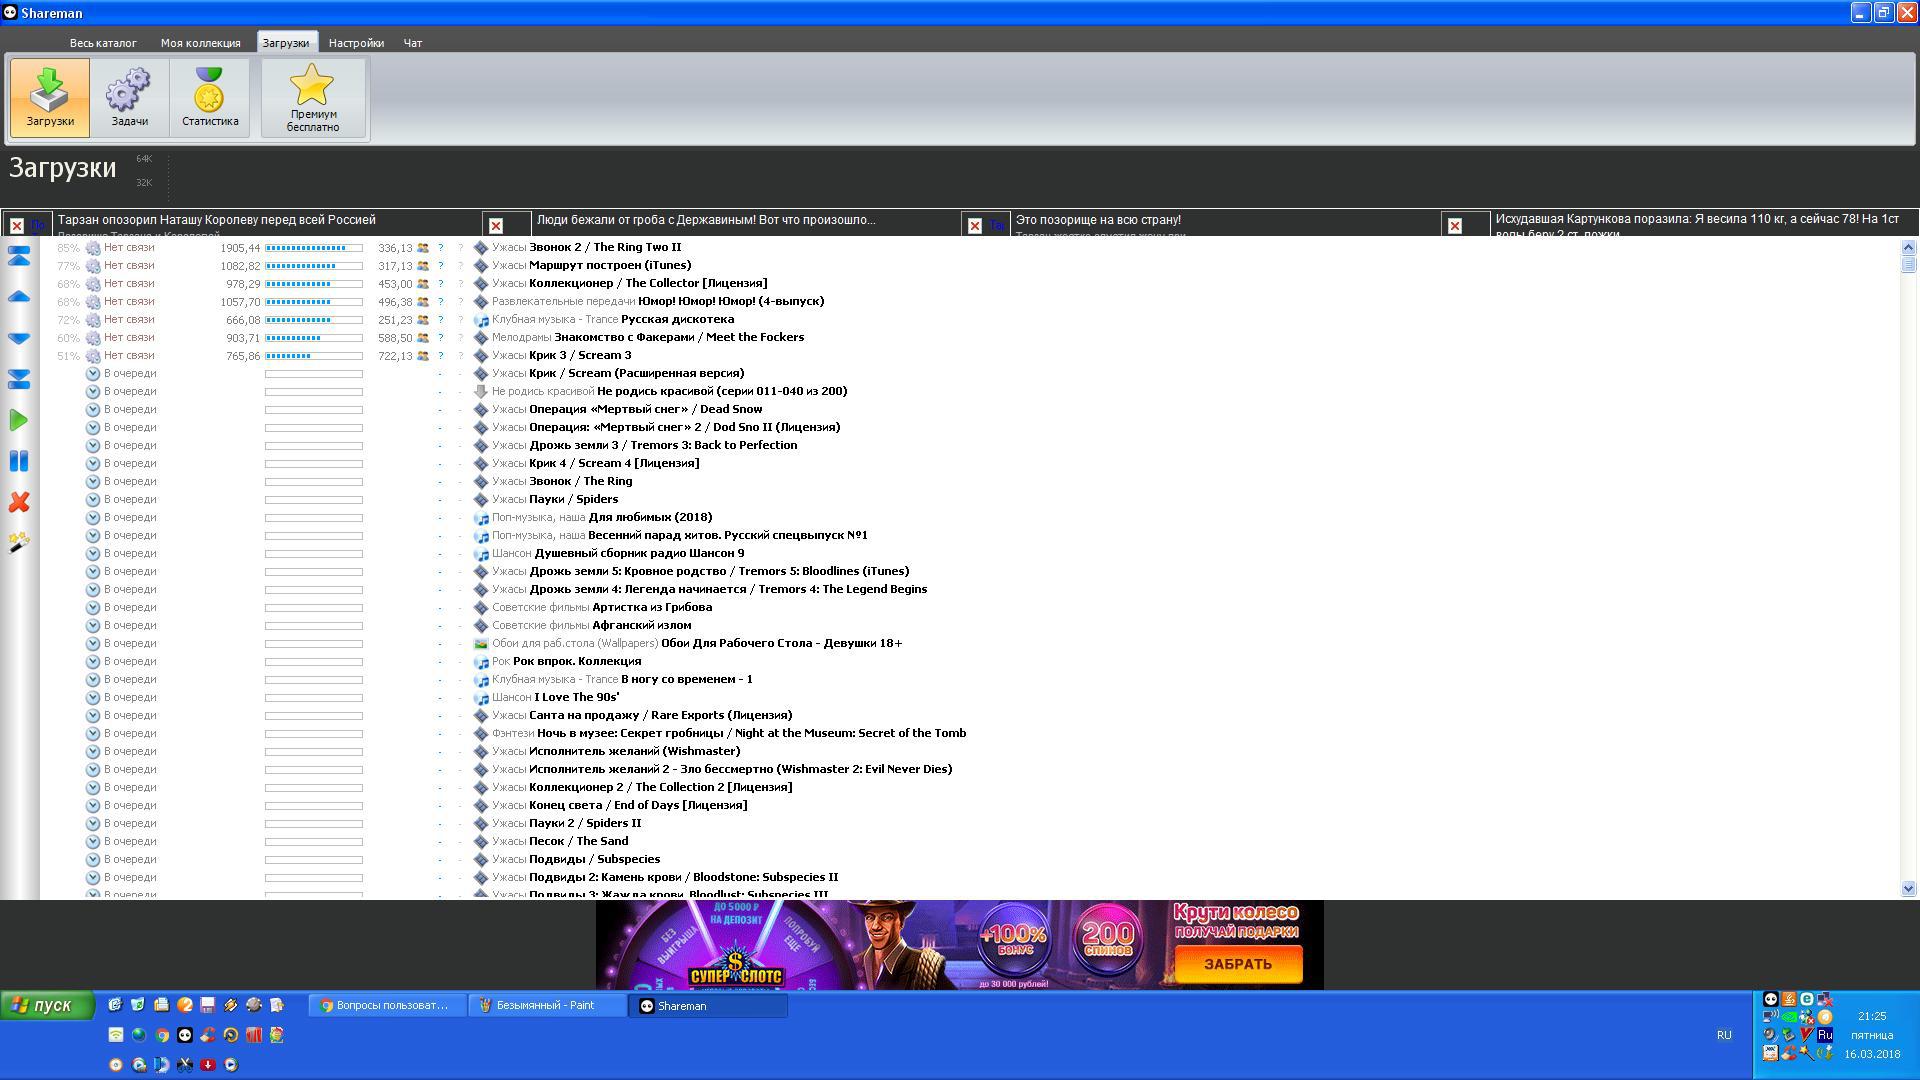Open Вопросы пользоват... Chrome taskbar window
The height and width of the screenshot is (1080, 1920).
pos(387,1006)
